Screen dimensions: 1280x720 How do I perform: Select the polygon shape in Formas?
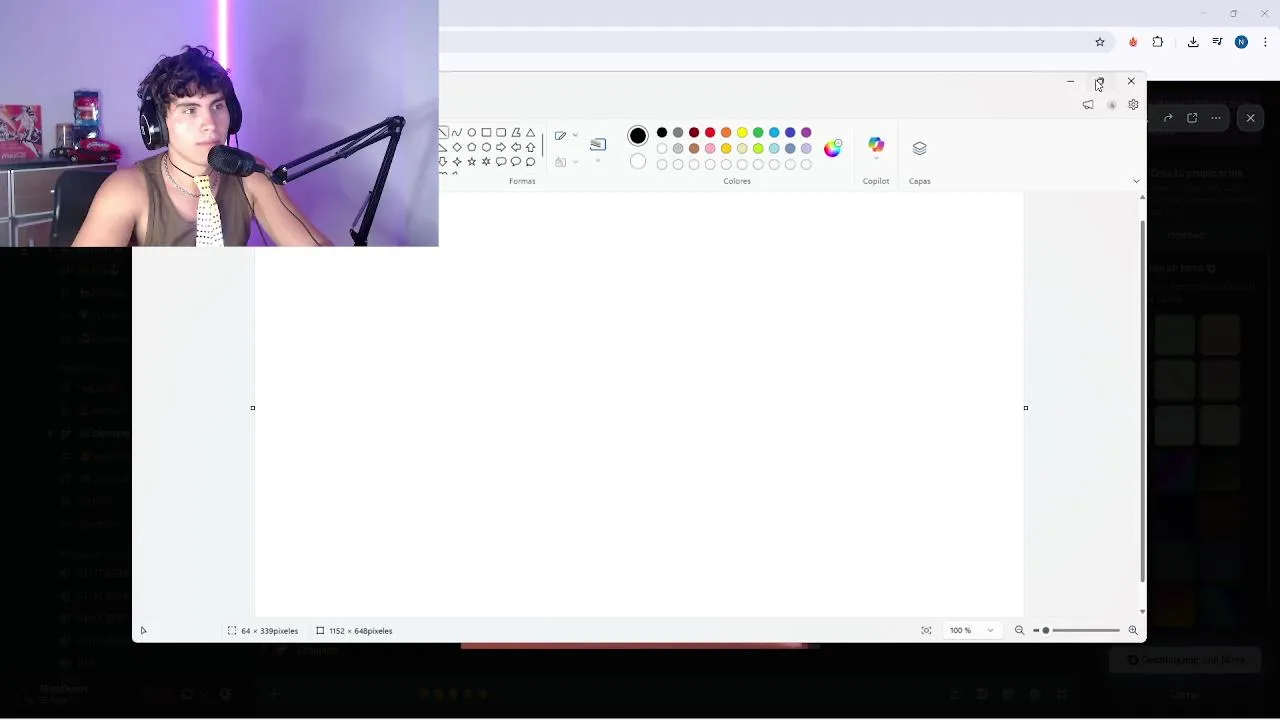[x=516, y=132]
